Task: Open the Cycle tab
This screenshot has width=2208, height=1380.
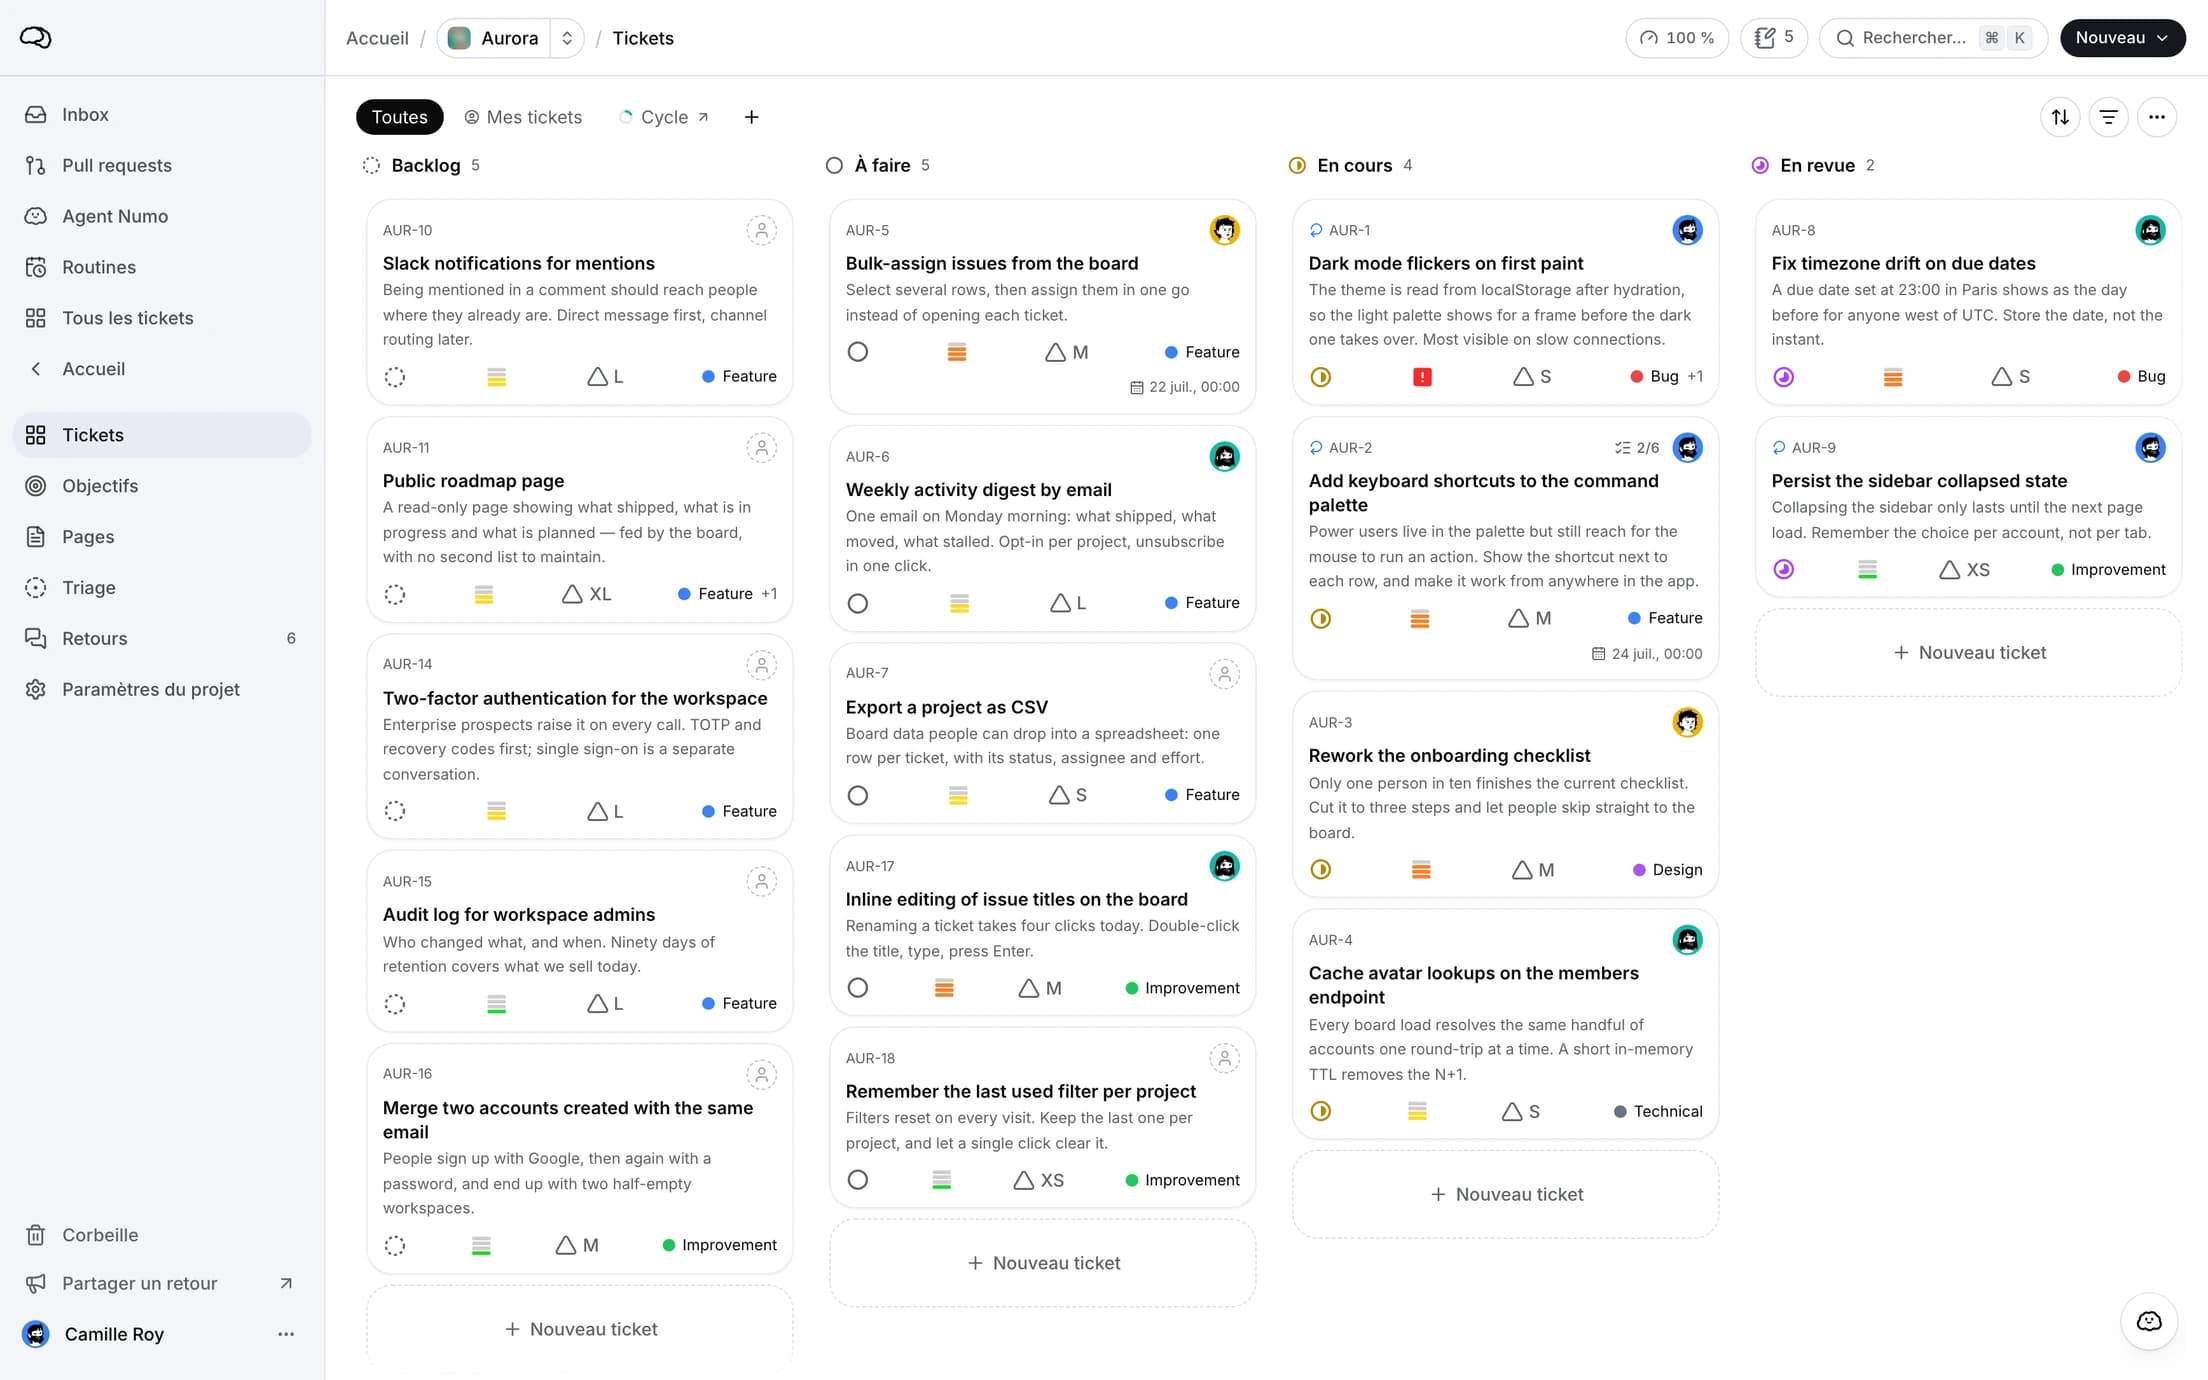Action: [664, 117]
